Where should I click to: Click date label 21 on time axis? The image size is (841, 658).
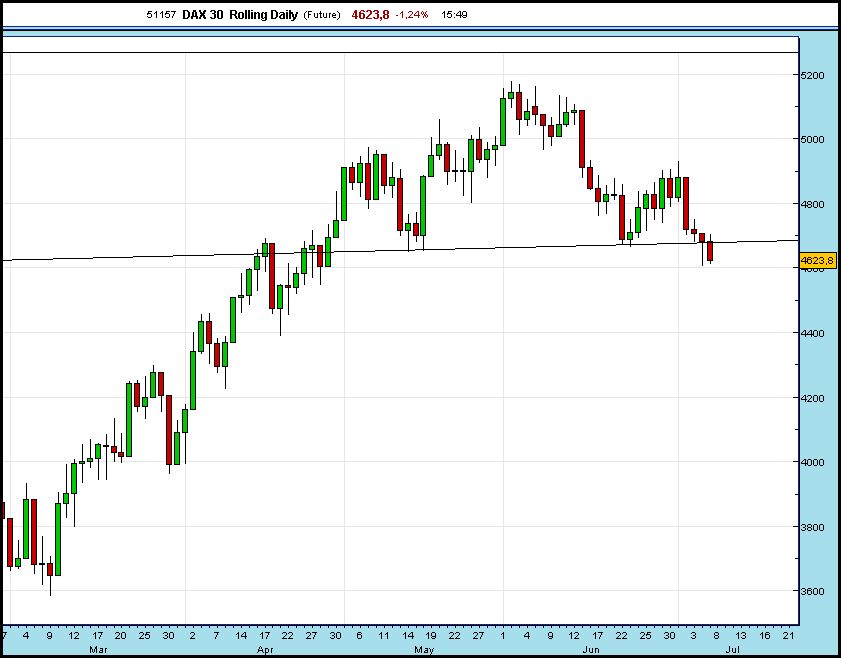point(788,636)
